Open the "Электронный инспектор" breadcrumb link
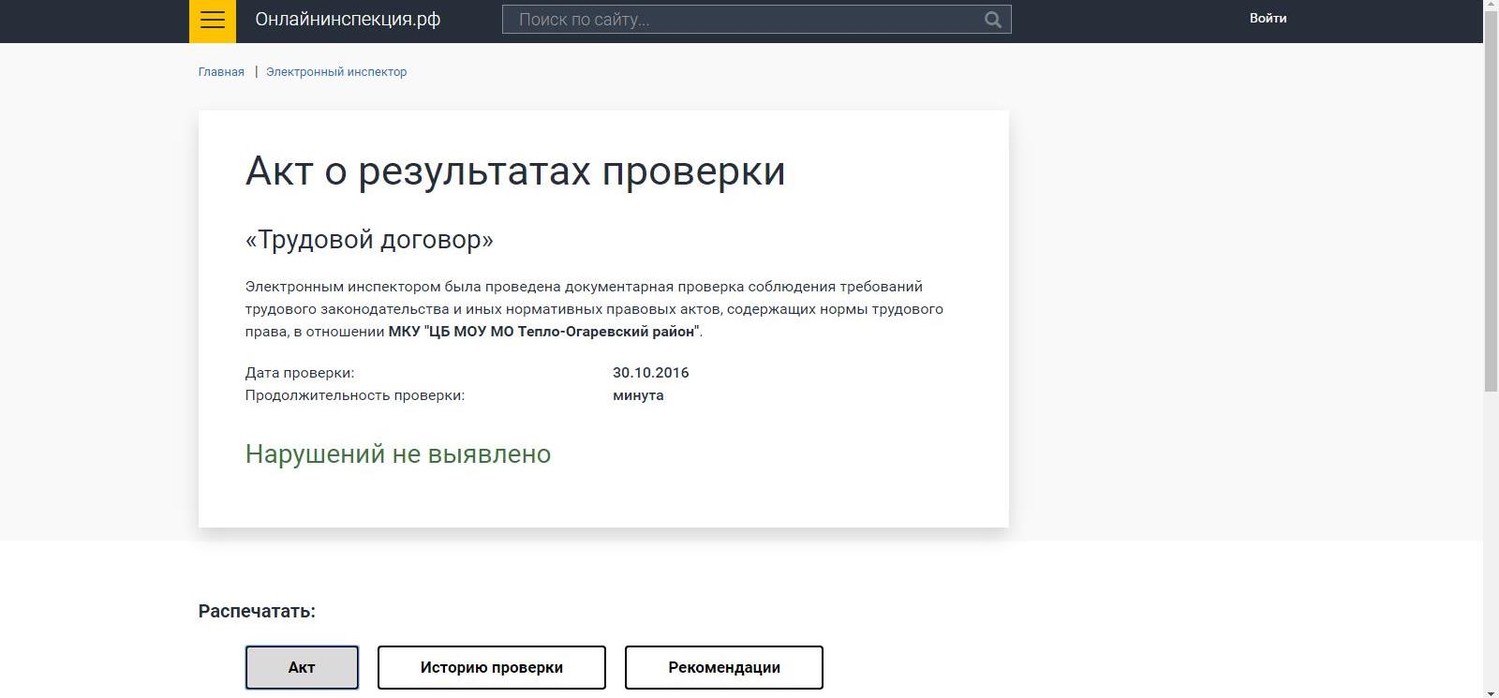This screenshot has width=1499, height=698. (336, 72)
